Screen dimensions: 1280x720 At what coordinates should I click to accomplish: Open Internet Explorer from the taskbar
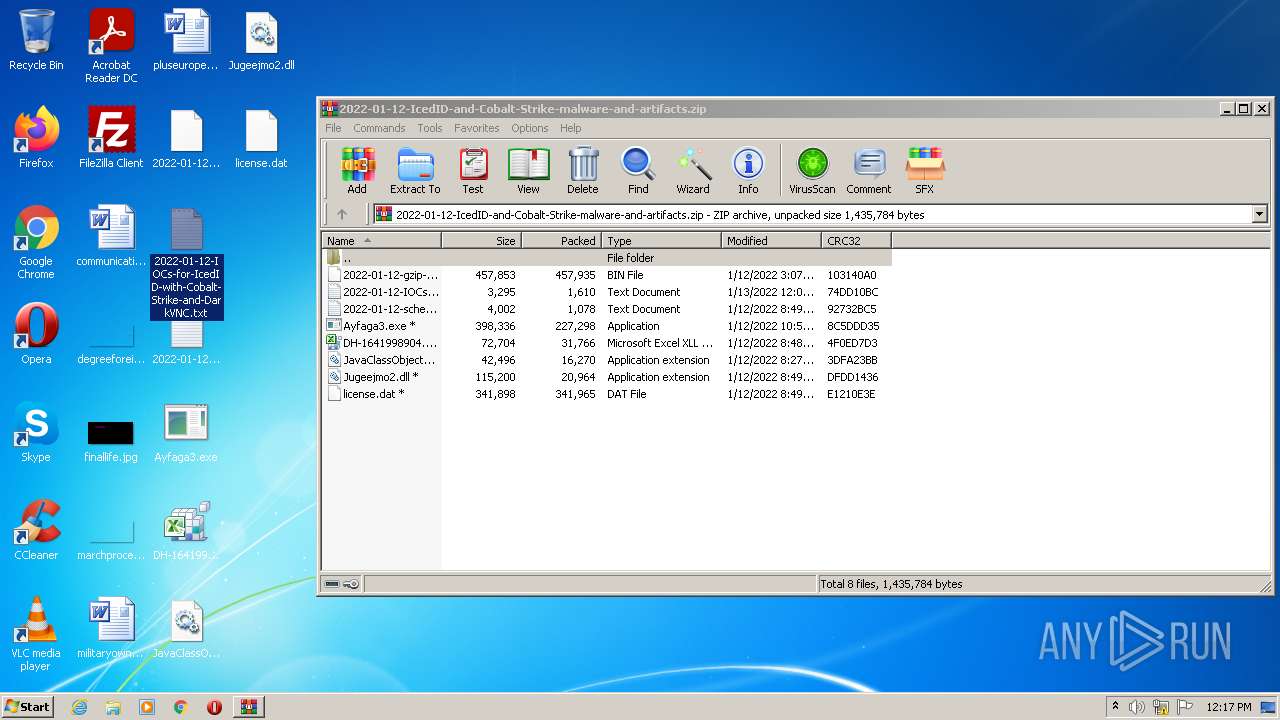point(80,707)
